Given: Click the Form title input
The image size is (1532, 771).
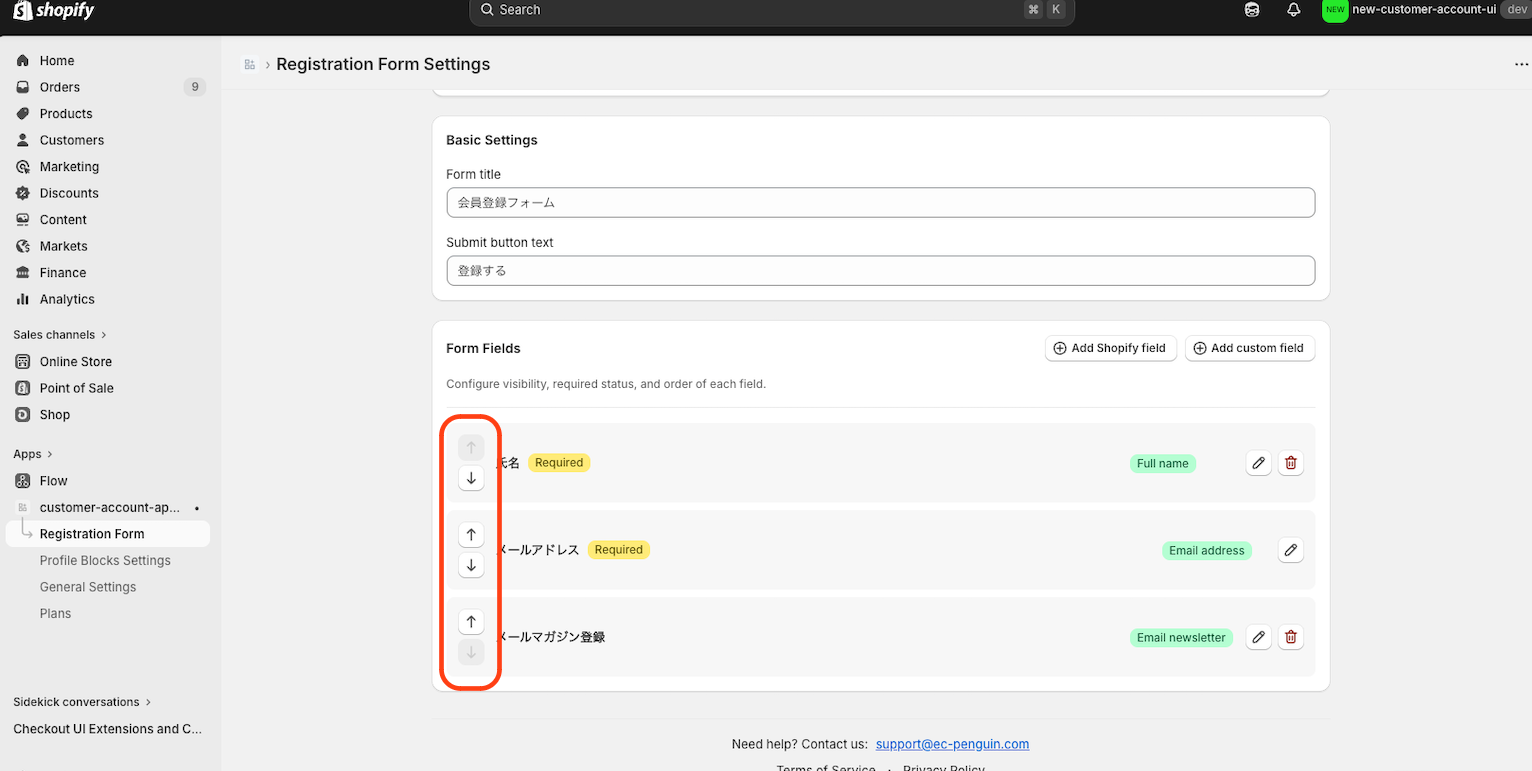Looking at the screenshot, I should [880, 202].
